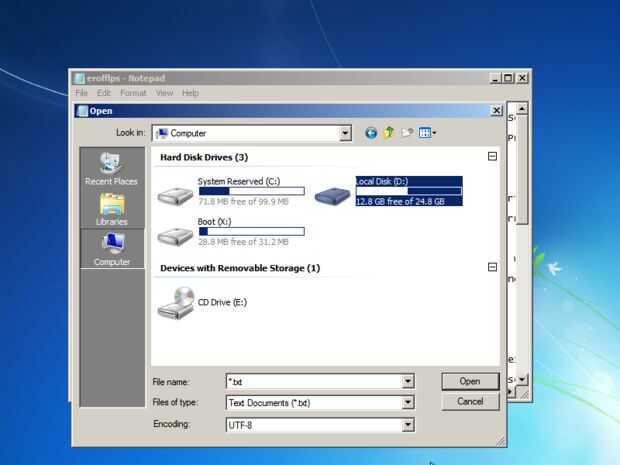This screenshot has height=465, width=620.
Task: Click the System Reserved (C:) usage bar
Action: [251, 191]
